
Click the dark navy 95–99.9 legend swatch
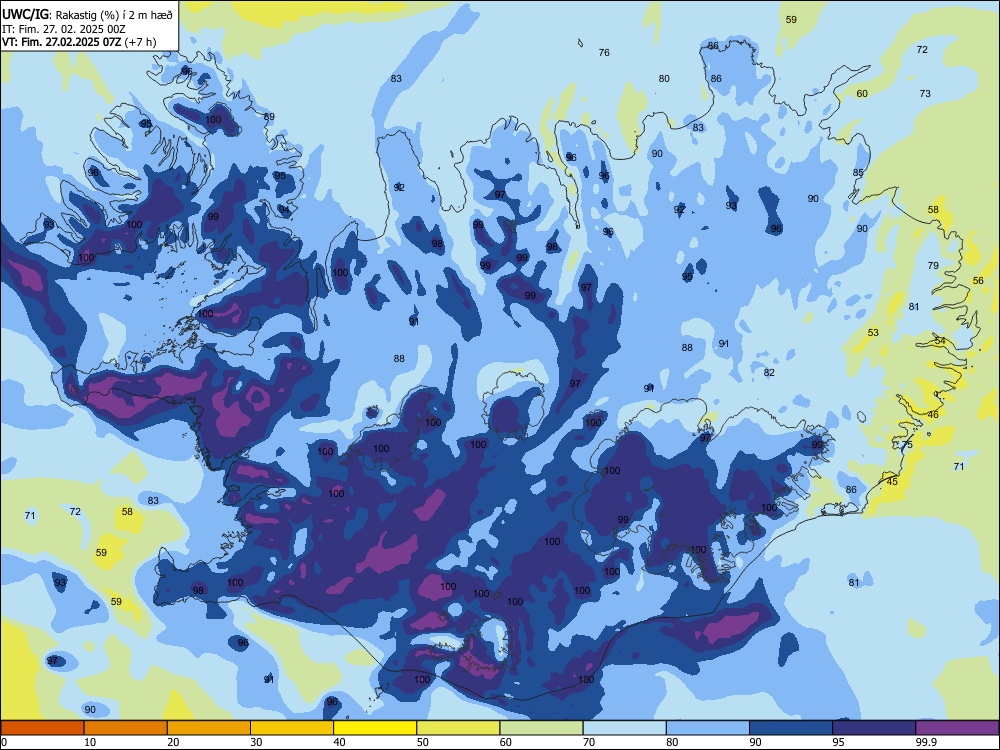click(x=874, y=728)
